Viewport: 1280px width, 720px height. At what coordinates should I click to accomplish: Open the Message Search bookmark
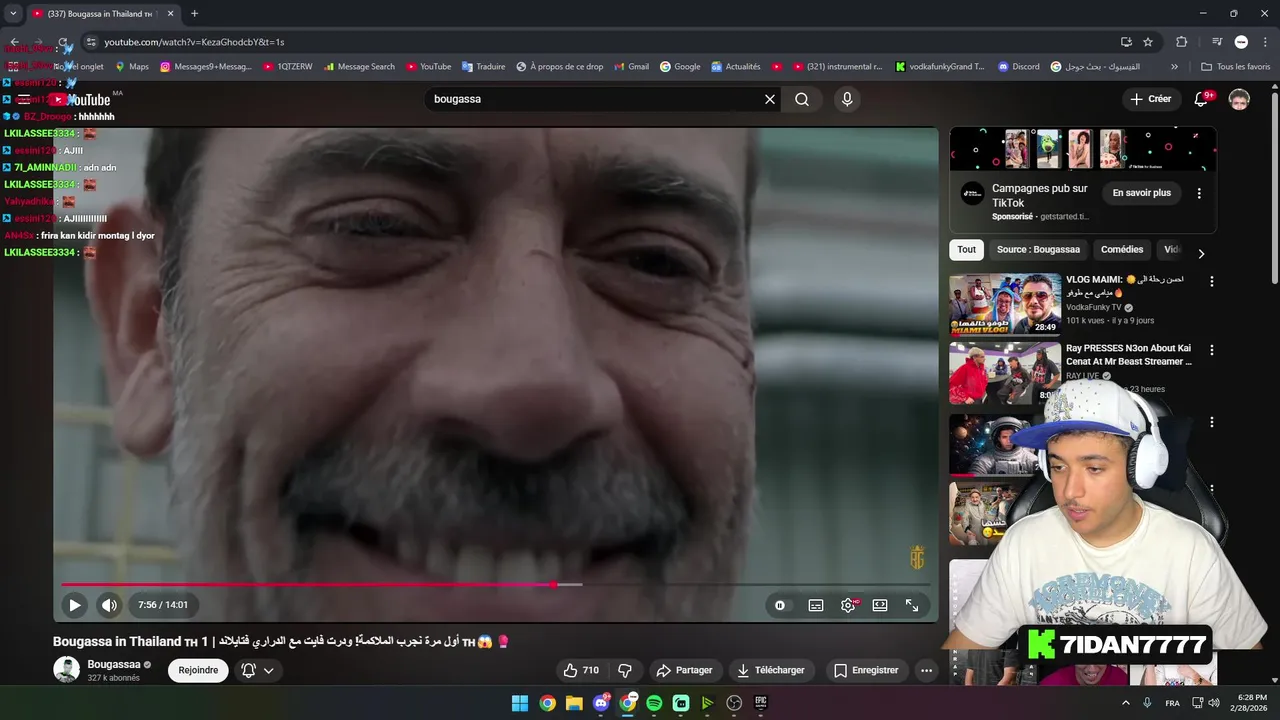(358, 67)
